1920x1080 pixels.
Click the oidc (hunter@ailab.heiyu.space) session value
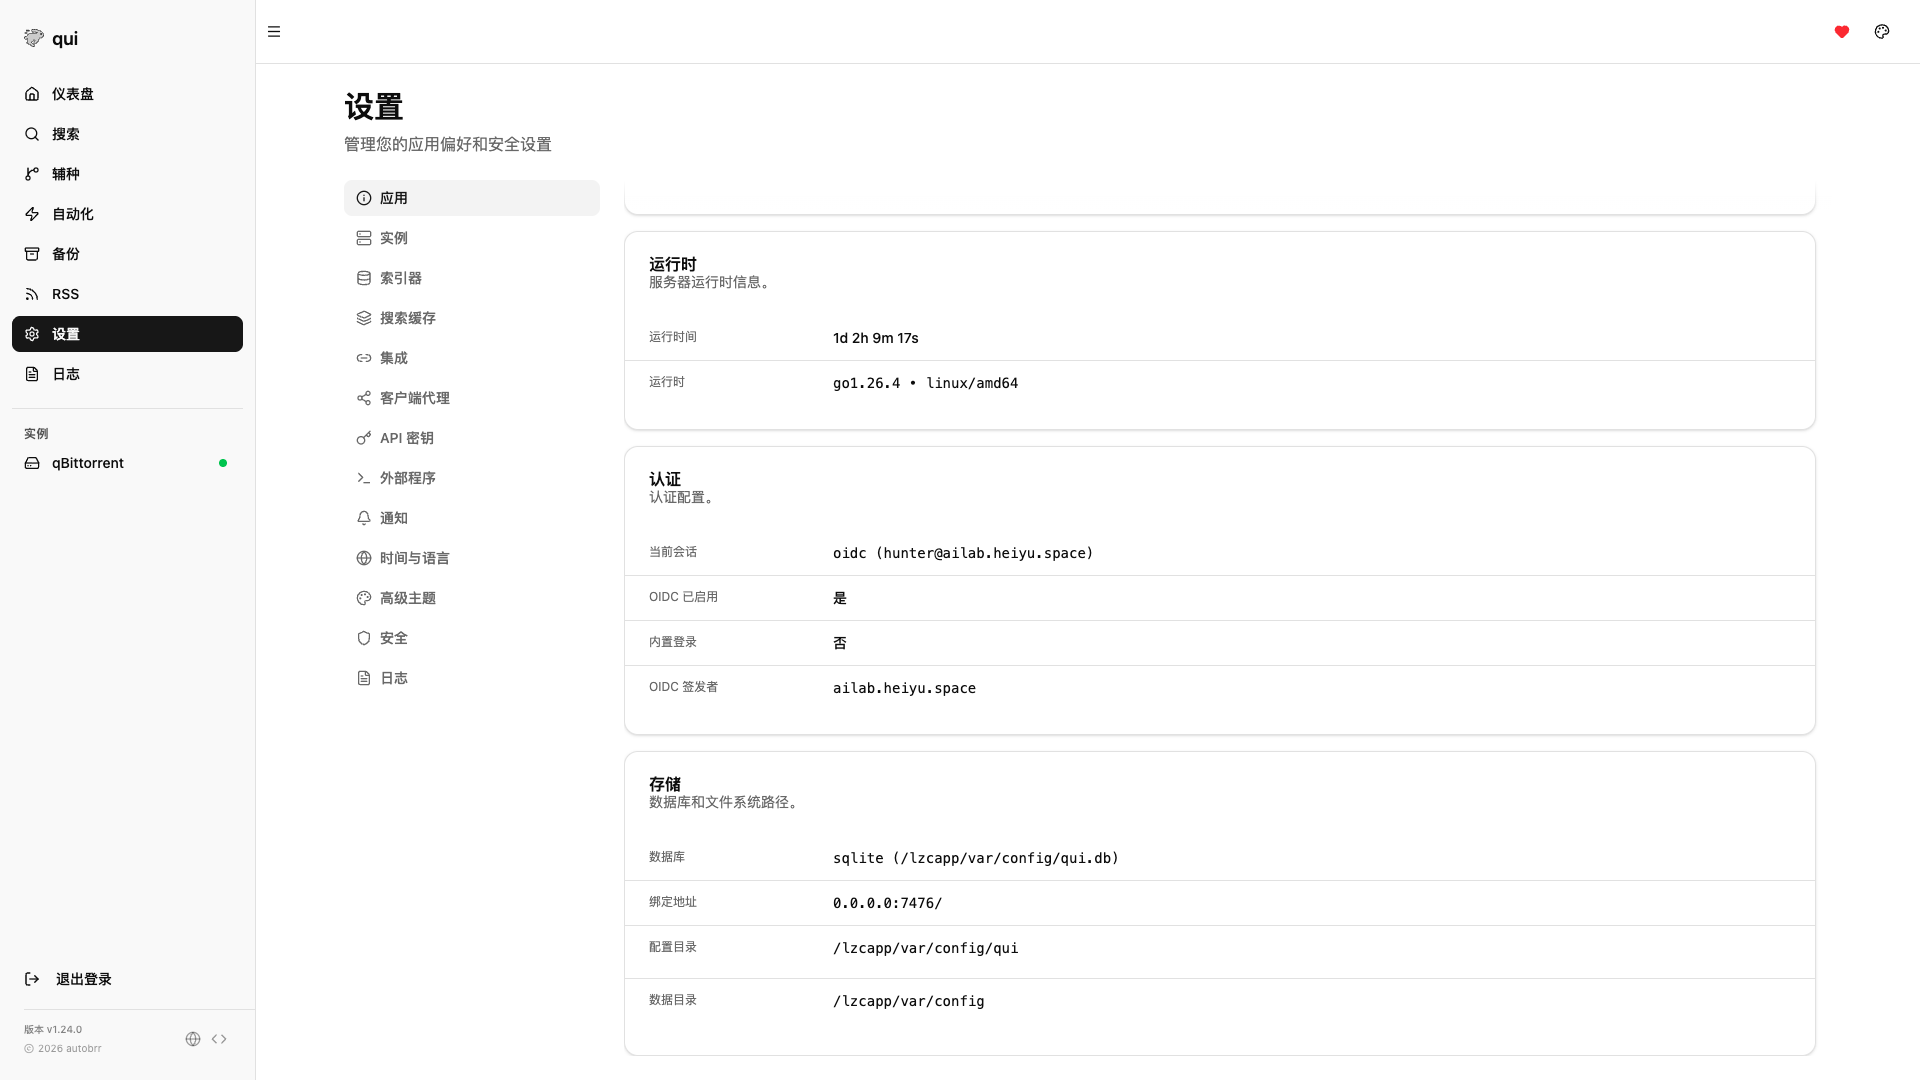pyautogui.click(x=963, y=553)
